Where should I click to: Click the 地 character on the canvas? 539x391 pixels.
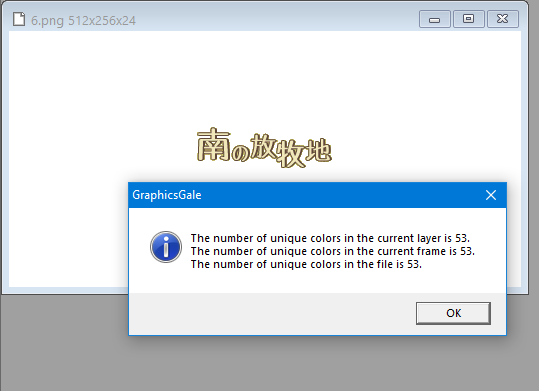319,150
